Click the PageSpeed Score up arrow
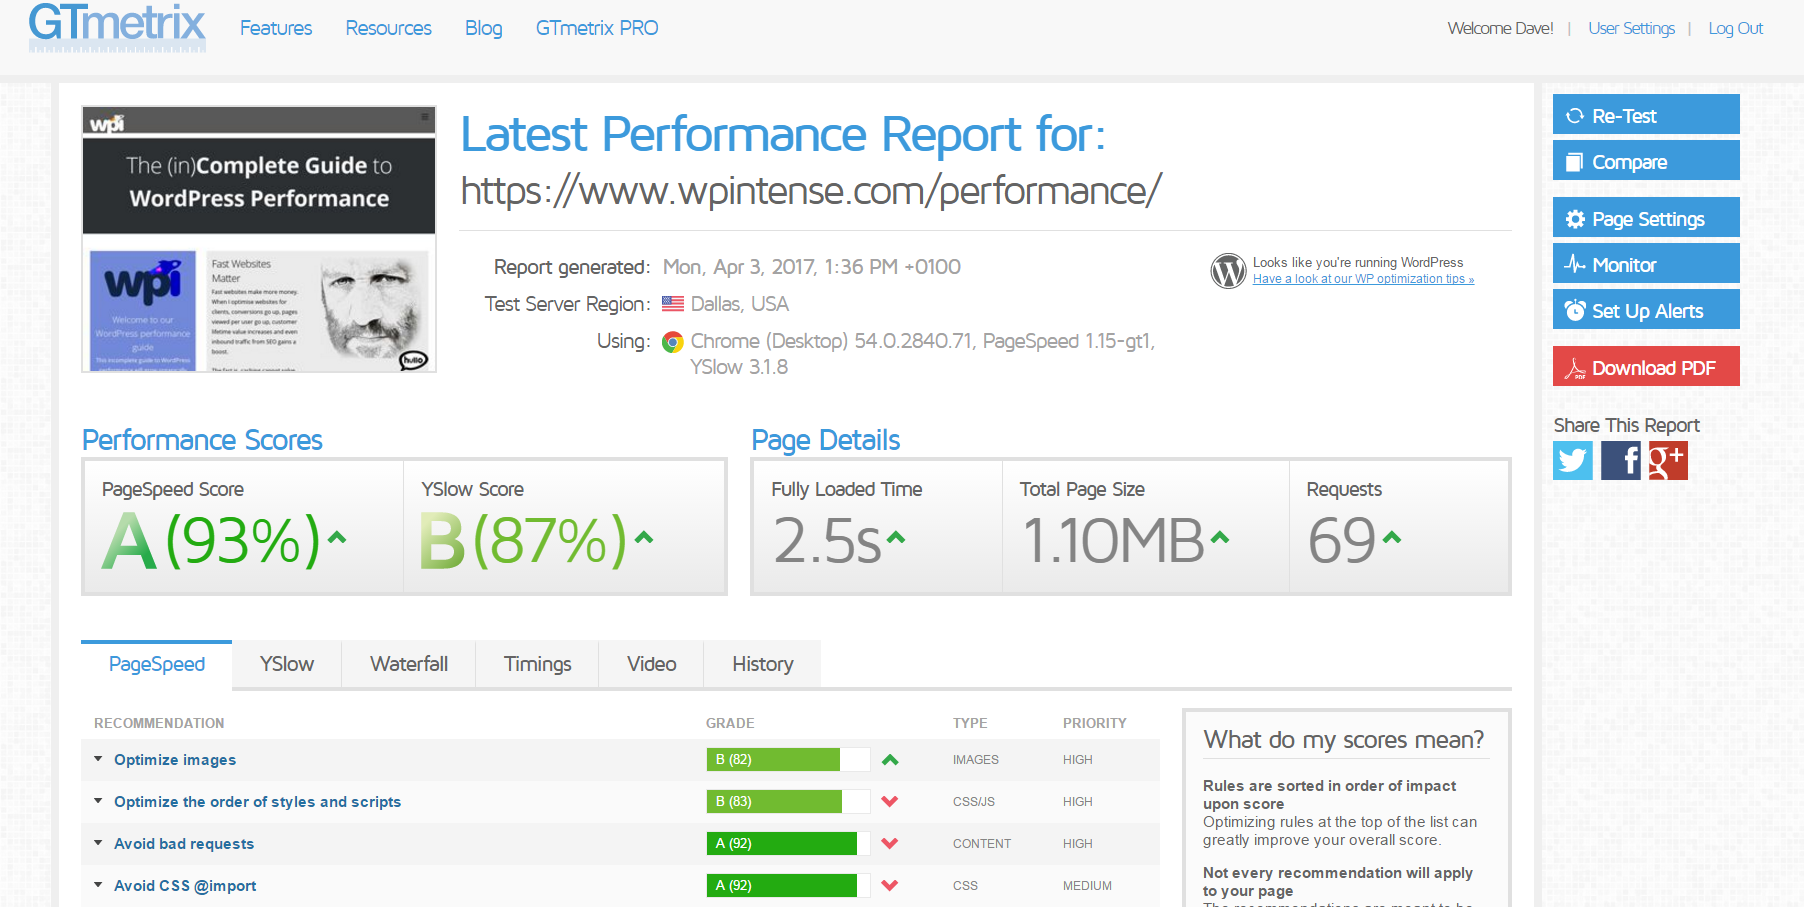 click(337, 538)
